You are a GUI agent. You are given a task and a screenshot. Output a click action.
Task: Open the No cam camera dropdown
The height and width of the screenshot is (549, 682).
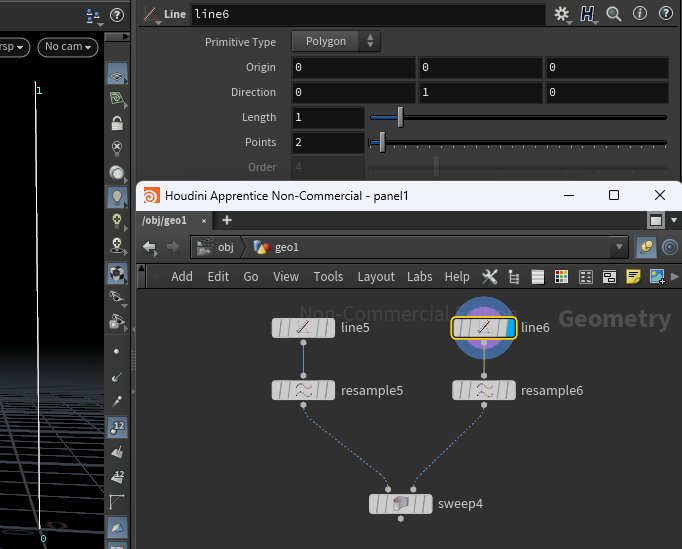tap(68, 47)
